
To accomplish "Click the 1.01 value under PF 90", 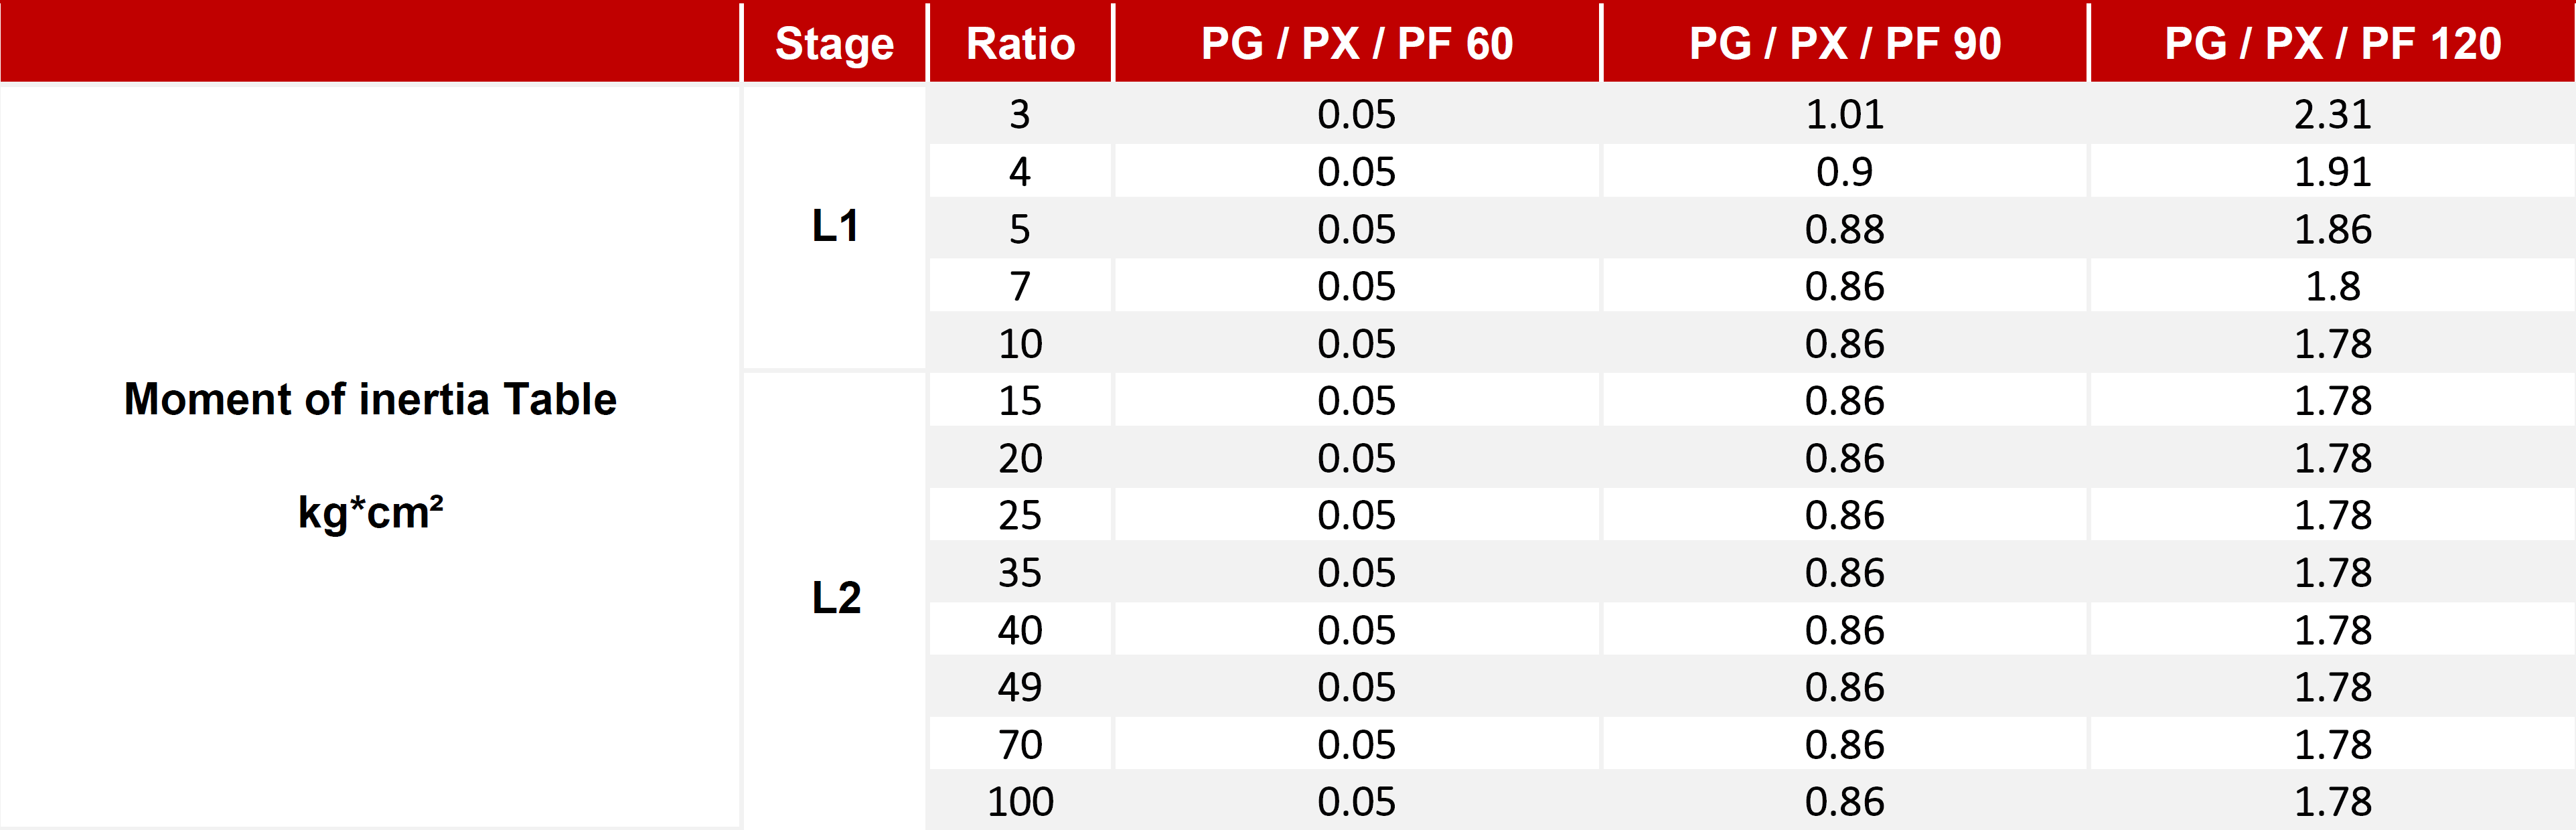I will [1845, 114].
